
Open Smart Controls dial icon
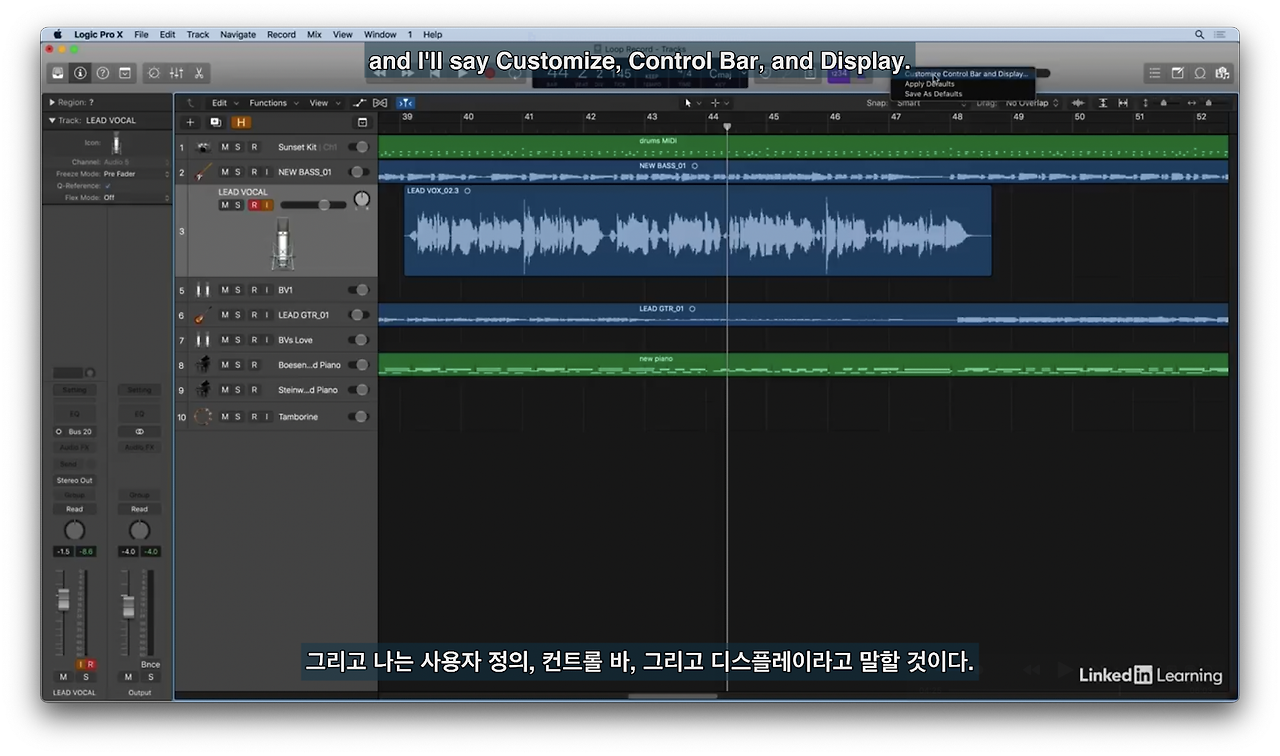154,73
